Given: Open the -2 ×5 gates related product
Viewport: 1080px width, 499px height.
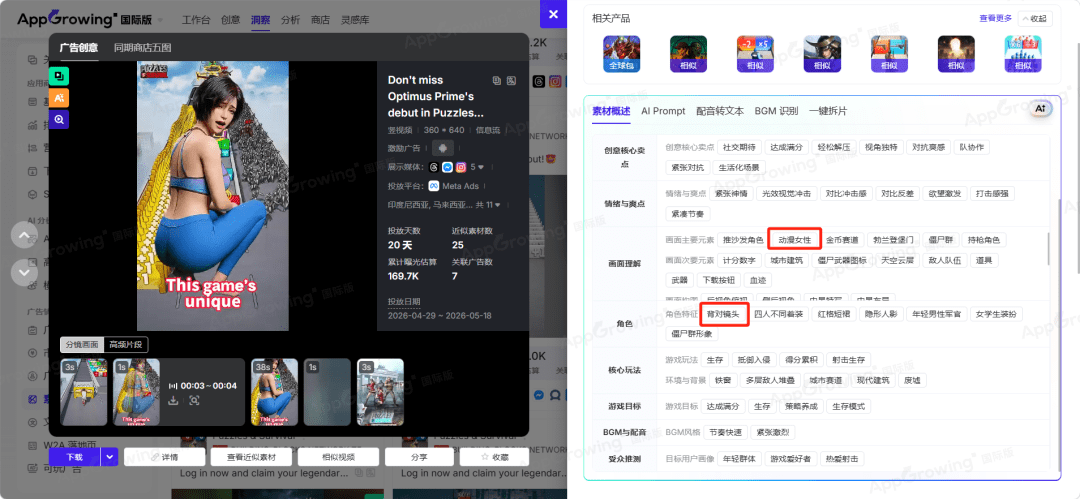Looking at the screenshot, I should [755, 54].
